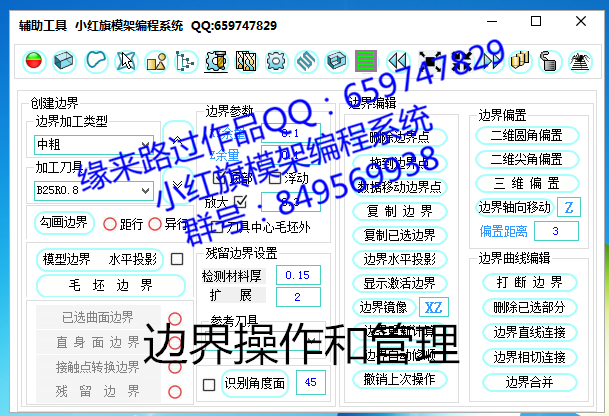Image resolution: width=609 pixels, height=416 pixels.
Task: Click the blue 3D box toolbar icon
Action: (x=64, y=61)
